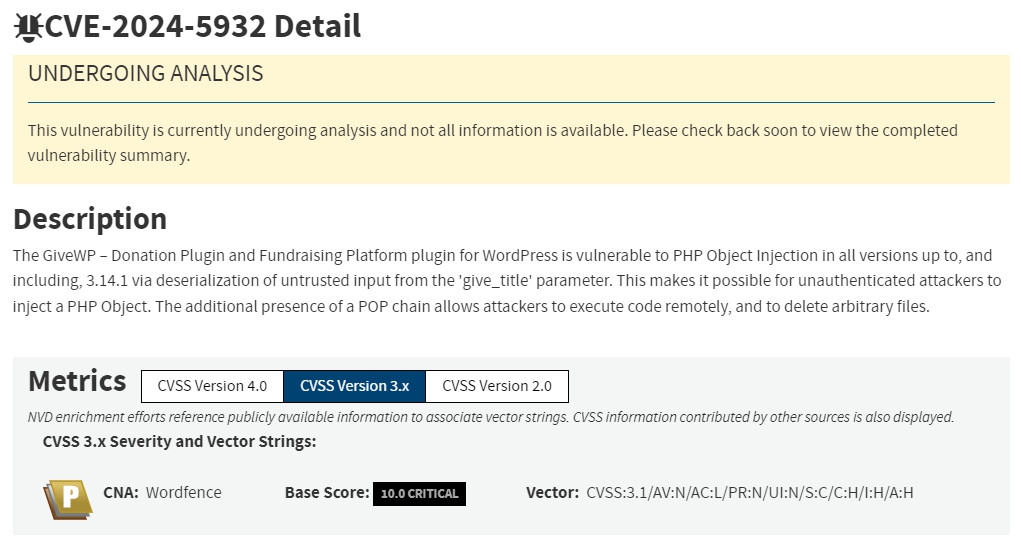Image resolution: width=1022 pixels, height=552 pixels.
Task: Click the bug icon beside the CVE title
Action: [x=28, y=27]
